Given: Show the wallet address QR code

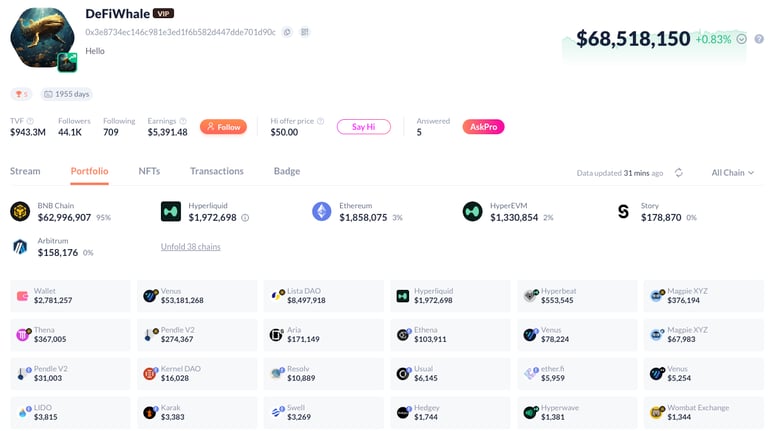Looking at the screenshot, I should (304, 32).
